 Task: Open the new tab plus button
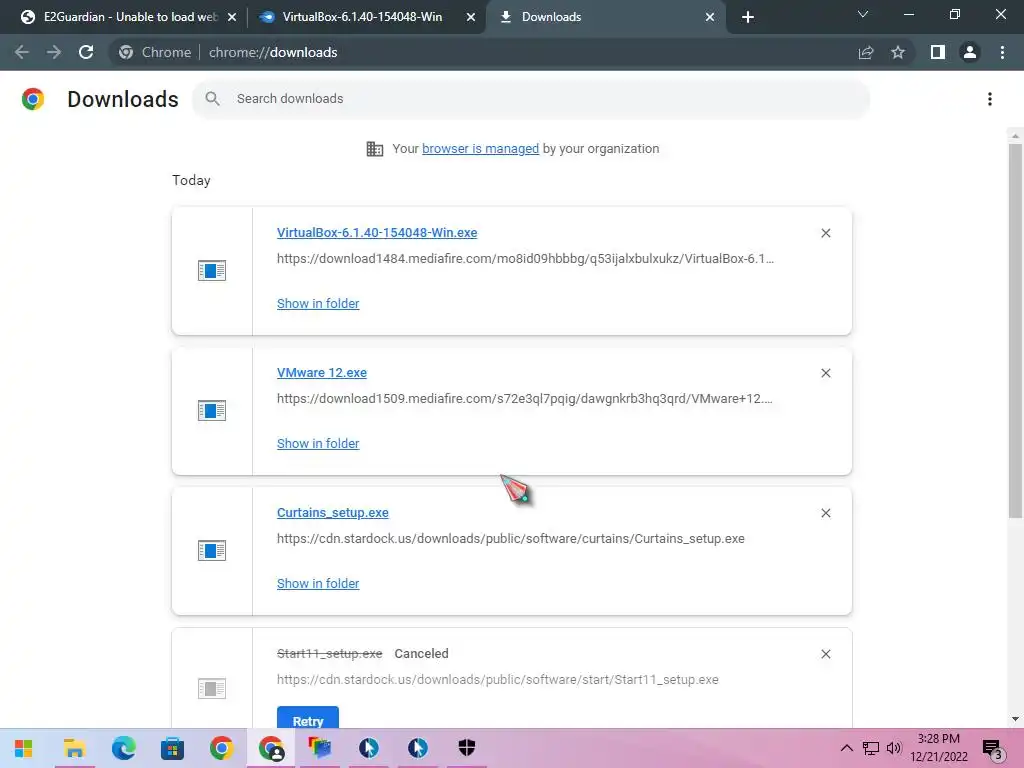748,17
